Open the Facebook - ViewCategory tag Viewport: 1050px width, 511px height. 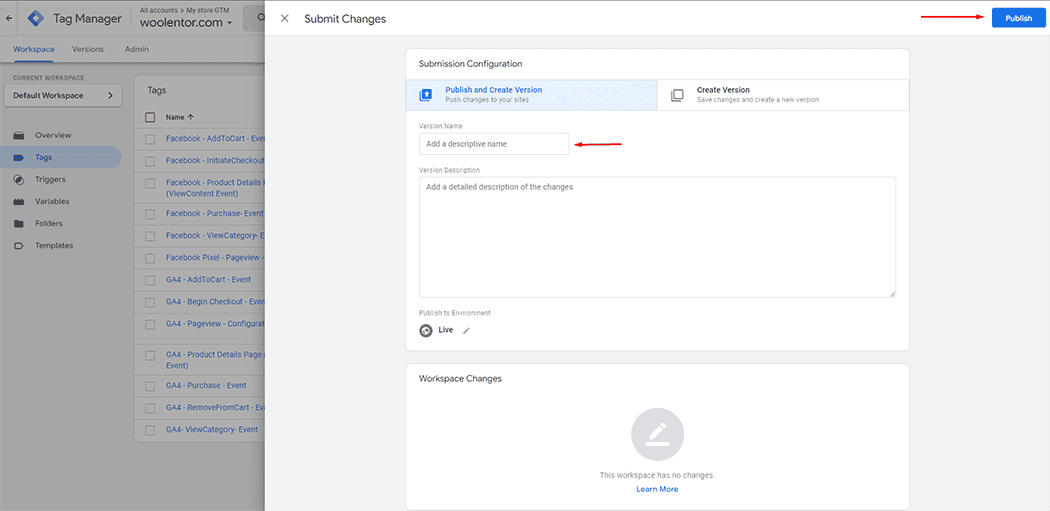click(215, 236)
